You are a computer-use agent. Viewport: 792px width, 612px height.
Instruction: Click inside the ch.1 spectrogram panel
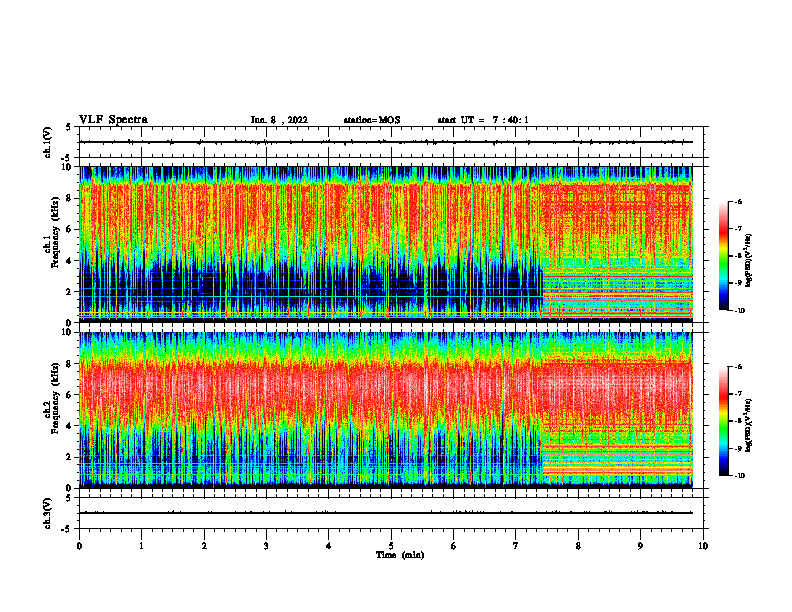[x=386, y=244]
